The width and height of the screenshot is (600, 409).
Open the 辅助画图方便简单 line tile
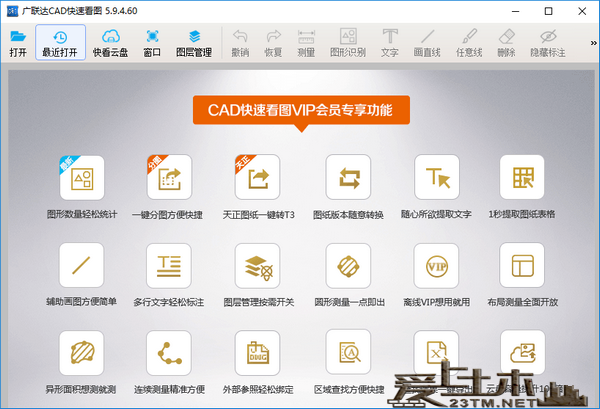82,265
